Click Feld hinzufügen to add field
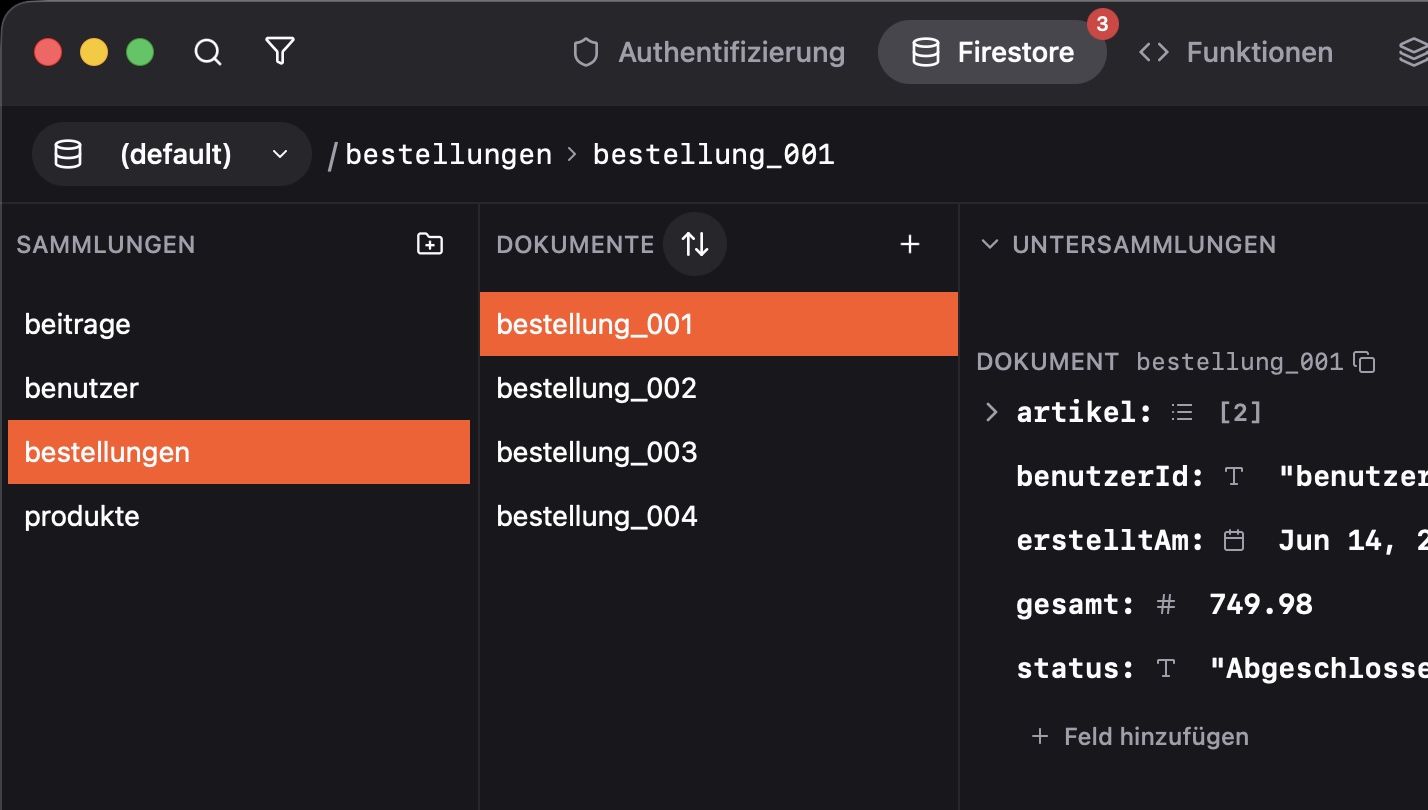Viewport: 1428px width, 810px height. click(1140, 737)
